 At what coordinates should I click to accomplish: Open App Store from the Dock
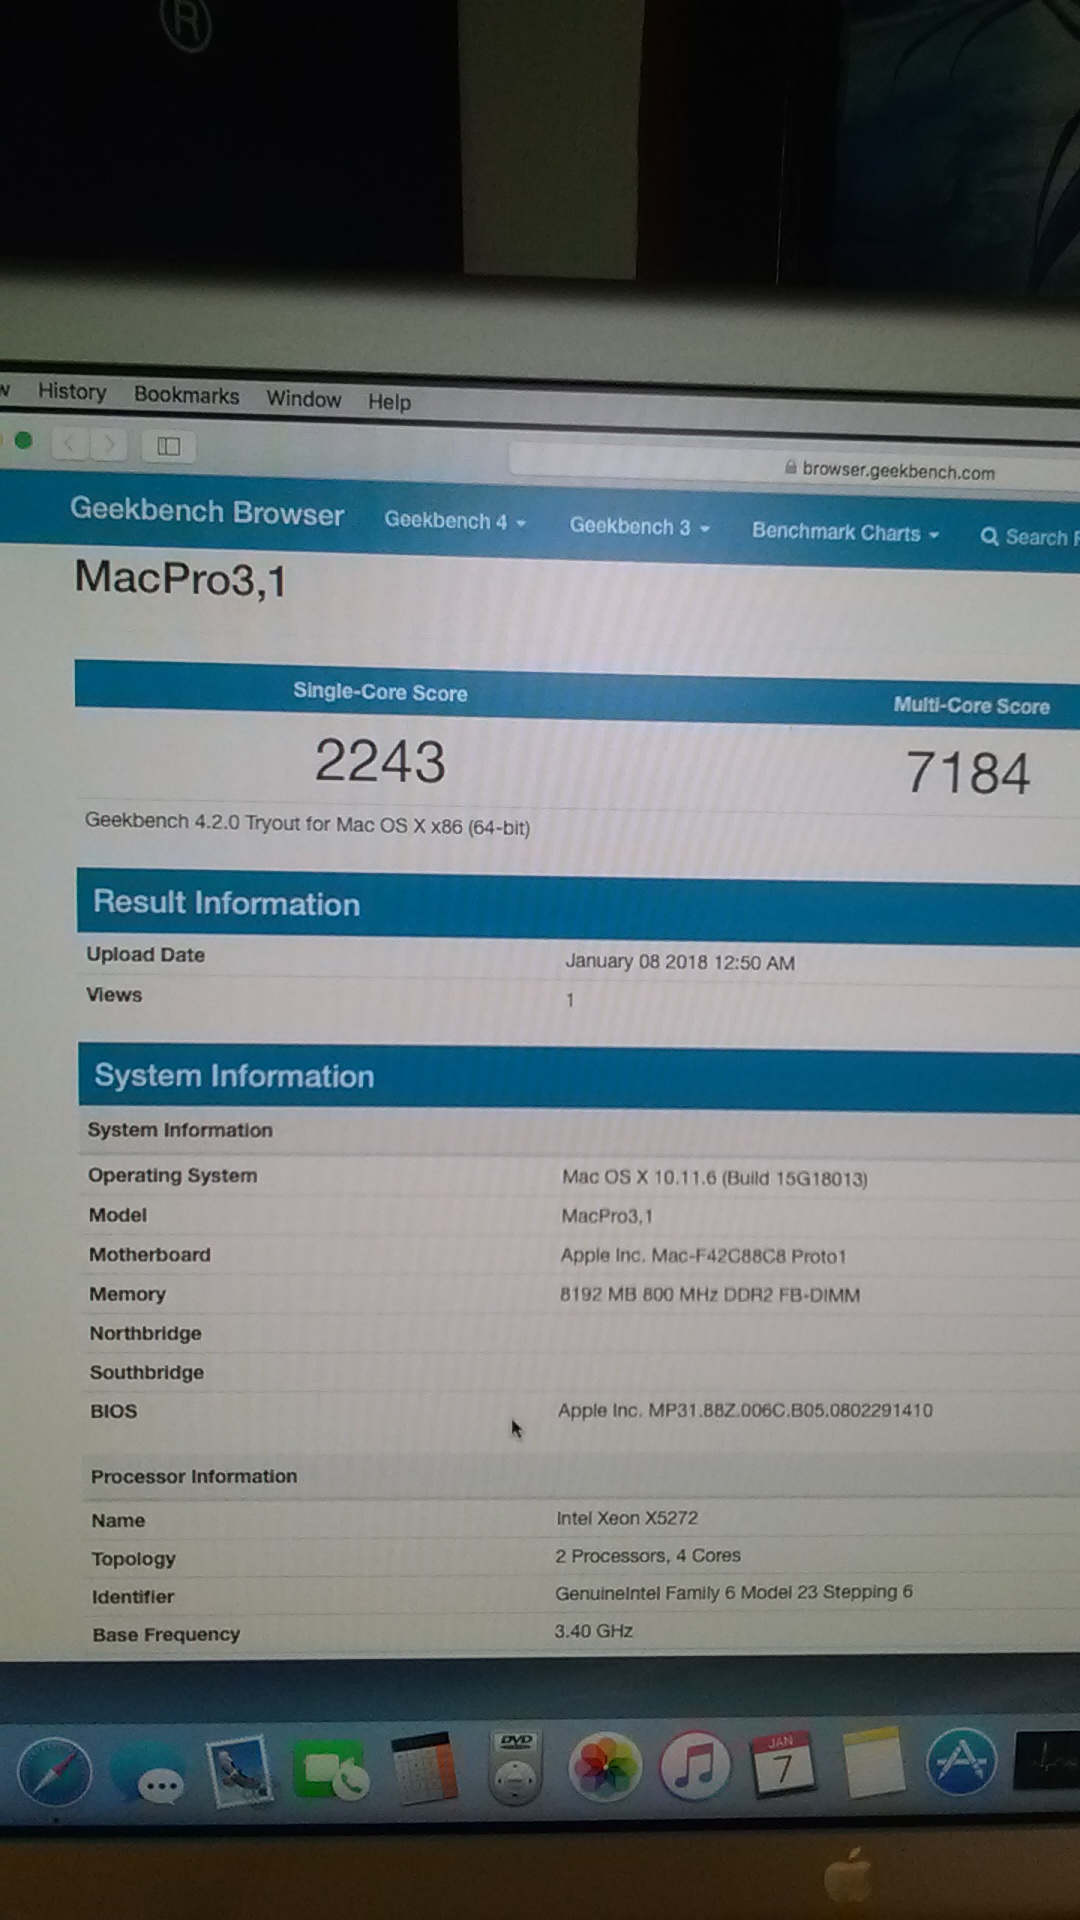tap(961, 1761)
